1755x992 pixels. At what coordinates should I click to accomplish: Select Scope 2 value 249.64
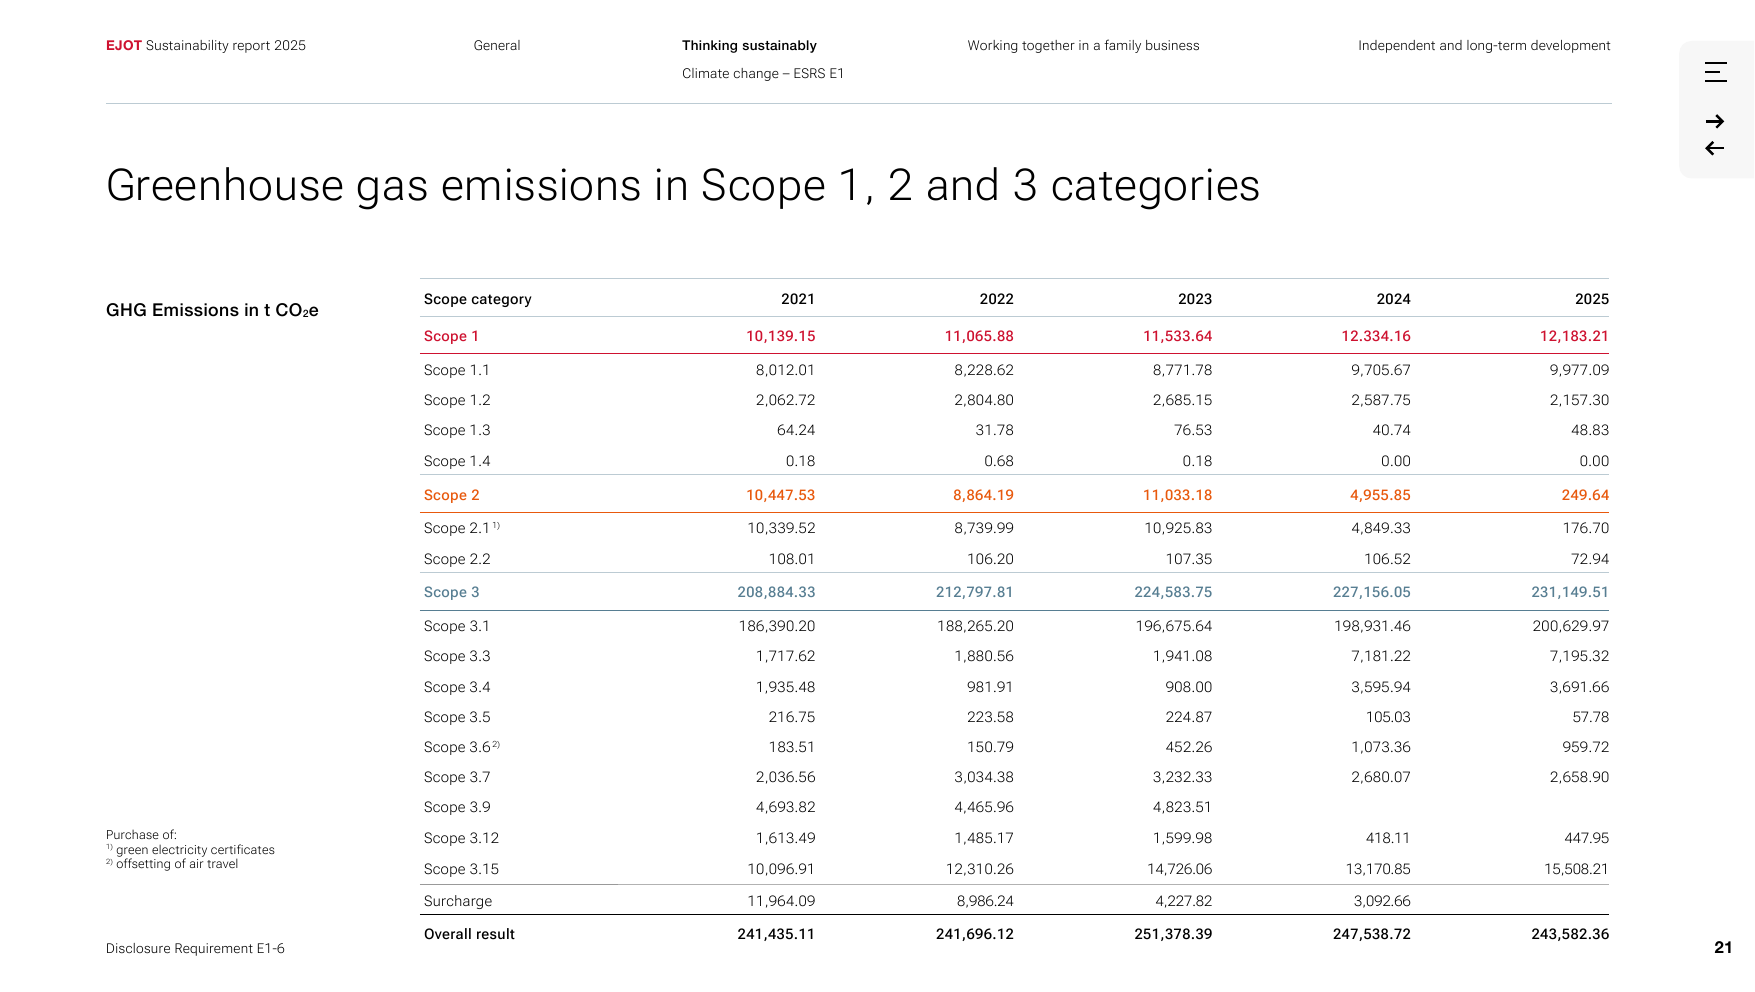1585,495
